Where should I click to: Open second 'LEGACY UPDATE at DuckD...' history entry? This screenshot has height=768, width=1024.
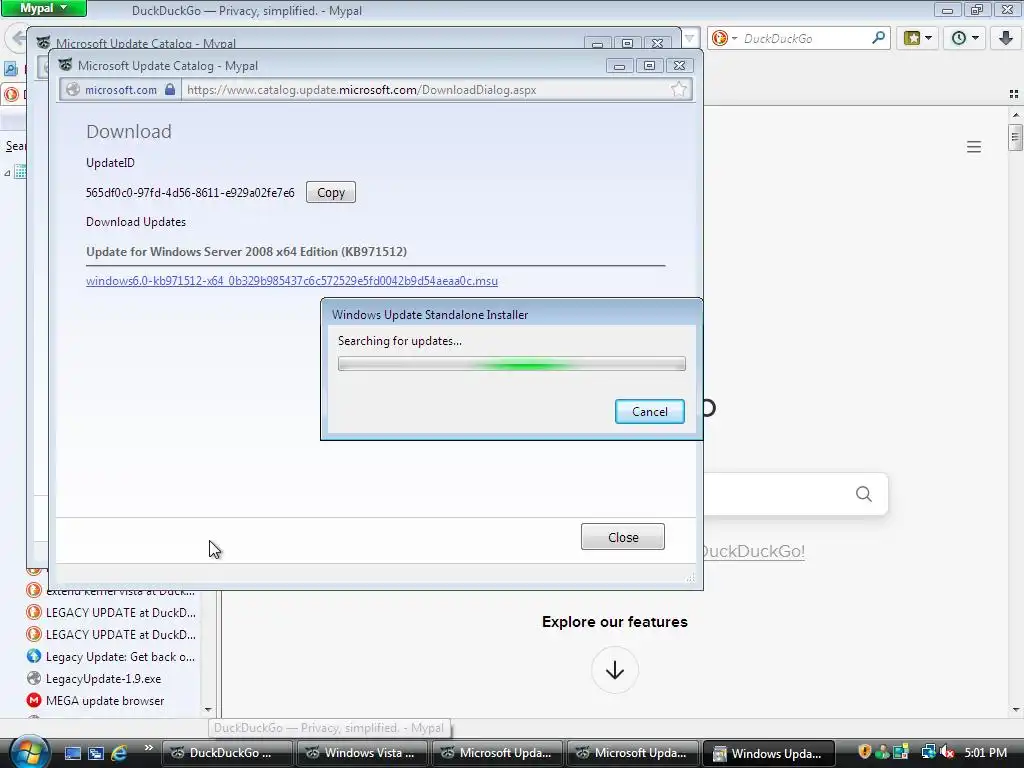(120, 634)
